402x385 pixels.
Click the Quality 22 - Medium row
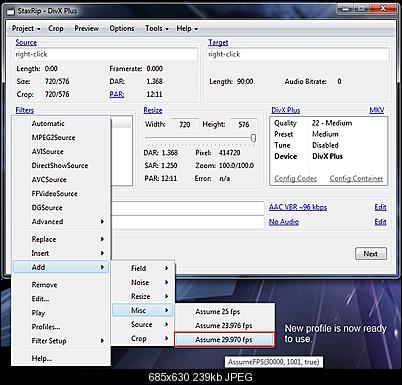329,123
